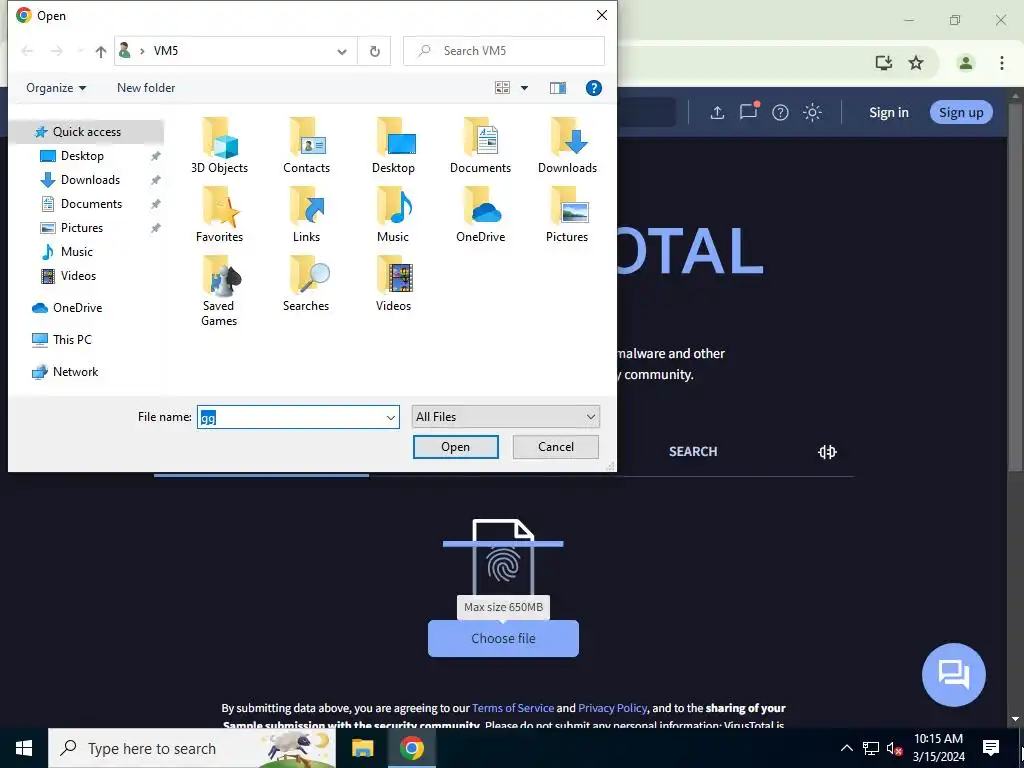
Task: Open VirusTotal help circle icon
Action: click(x=780, y=112)
